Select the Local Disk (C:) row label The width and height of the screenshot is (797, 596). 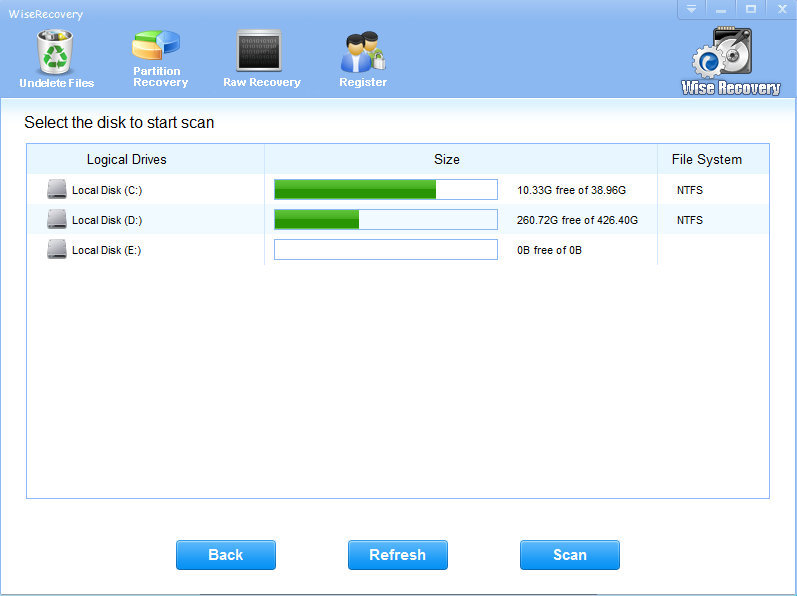click(x=106, y=190)
